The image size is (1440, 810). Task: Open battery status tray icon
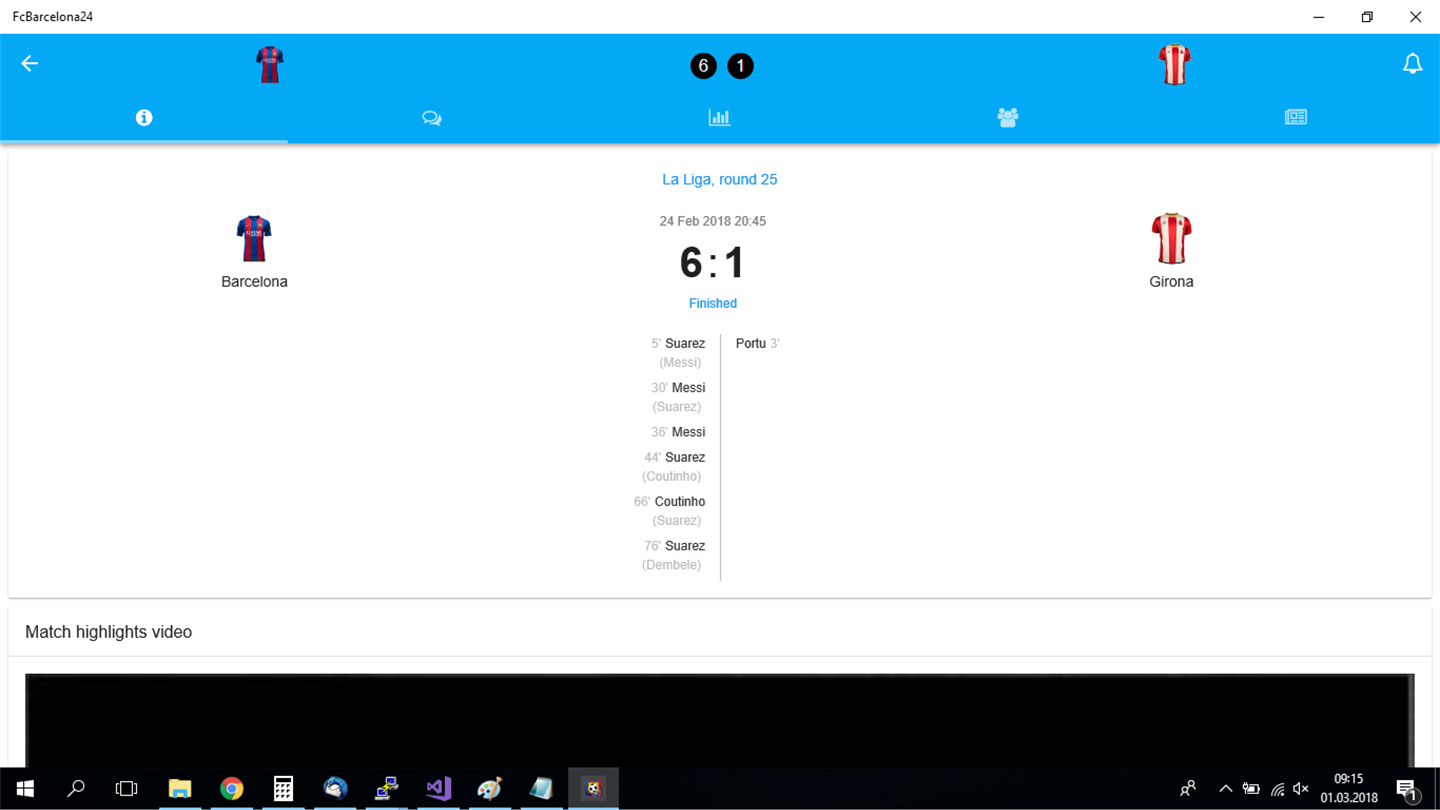1251,789
